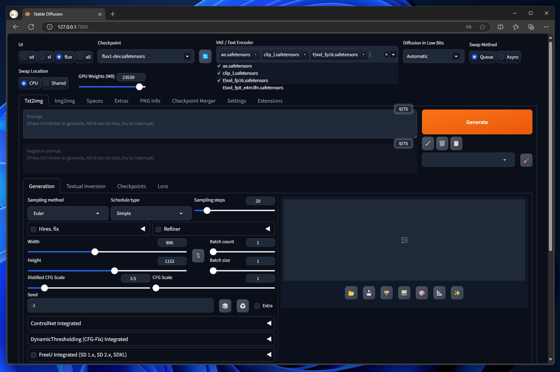Open the Spaces tab
The image size is (560, 372).
point(95,101)
